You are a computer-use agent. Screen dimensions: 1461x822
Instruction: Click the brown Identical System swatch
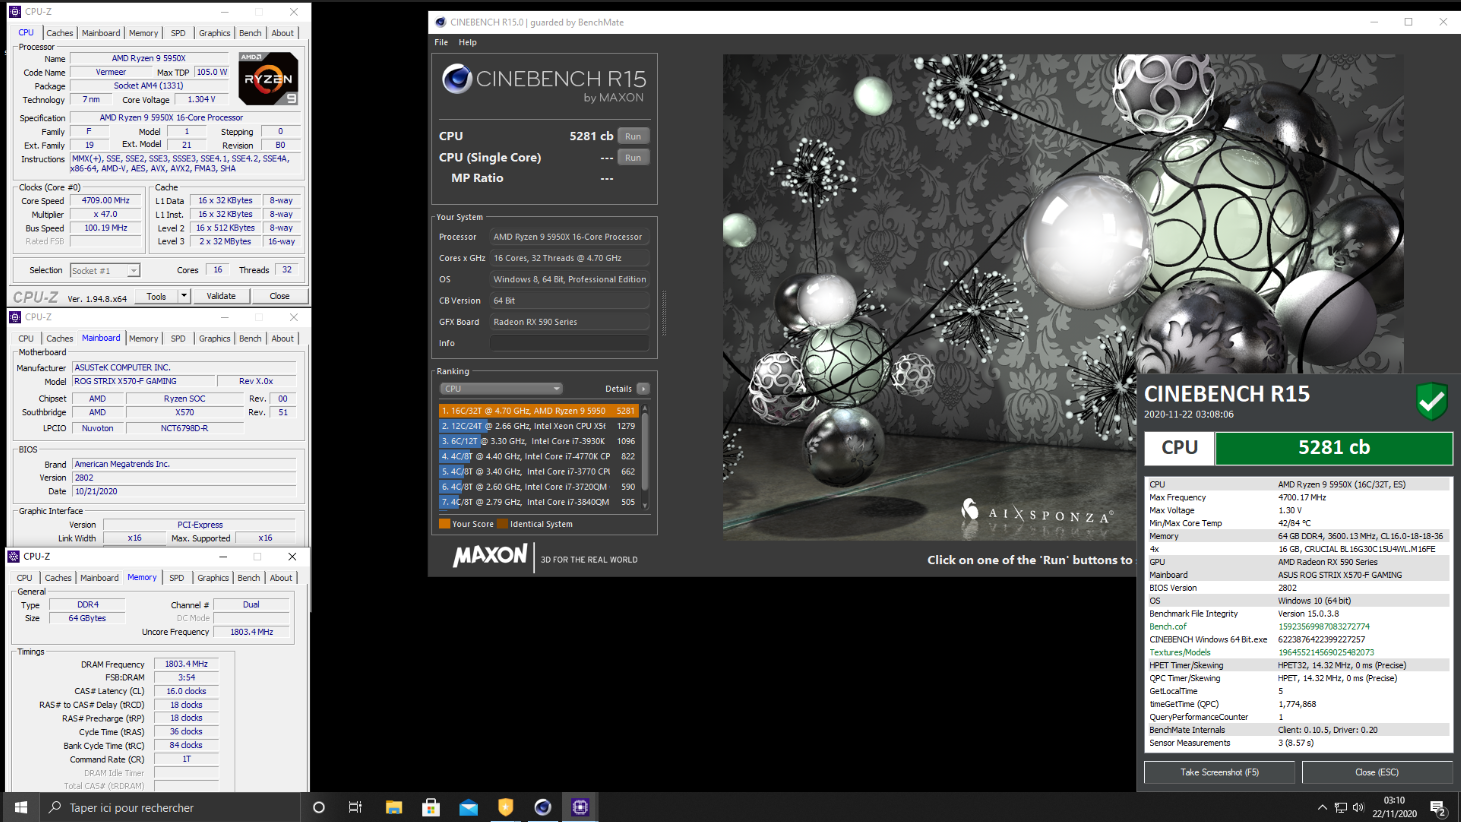(502, 524)
